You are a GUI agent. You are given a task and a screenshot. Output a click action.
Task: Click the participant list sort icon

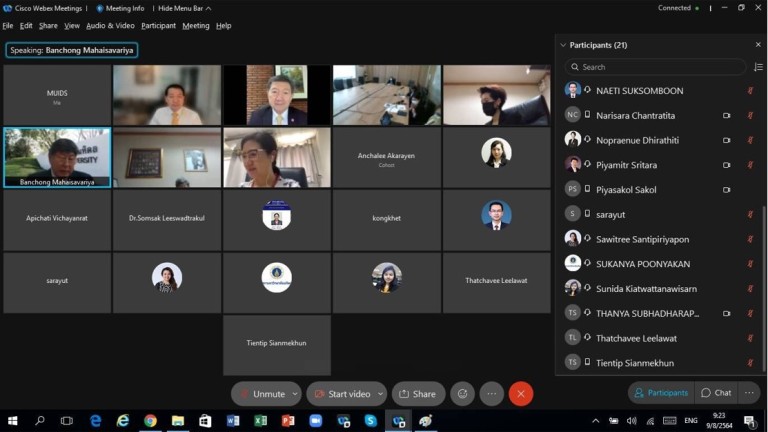click(758, 67)
